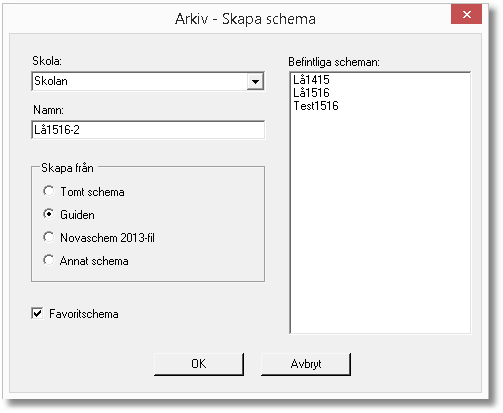Viewport: 503px width, 413px height.
Task: Uncheck the Favoritschema checkbox
Action: tap(37, 313)
